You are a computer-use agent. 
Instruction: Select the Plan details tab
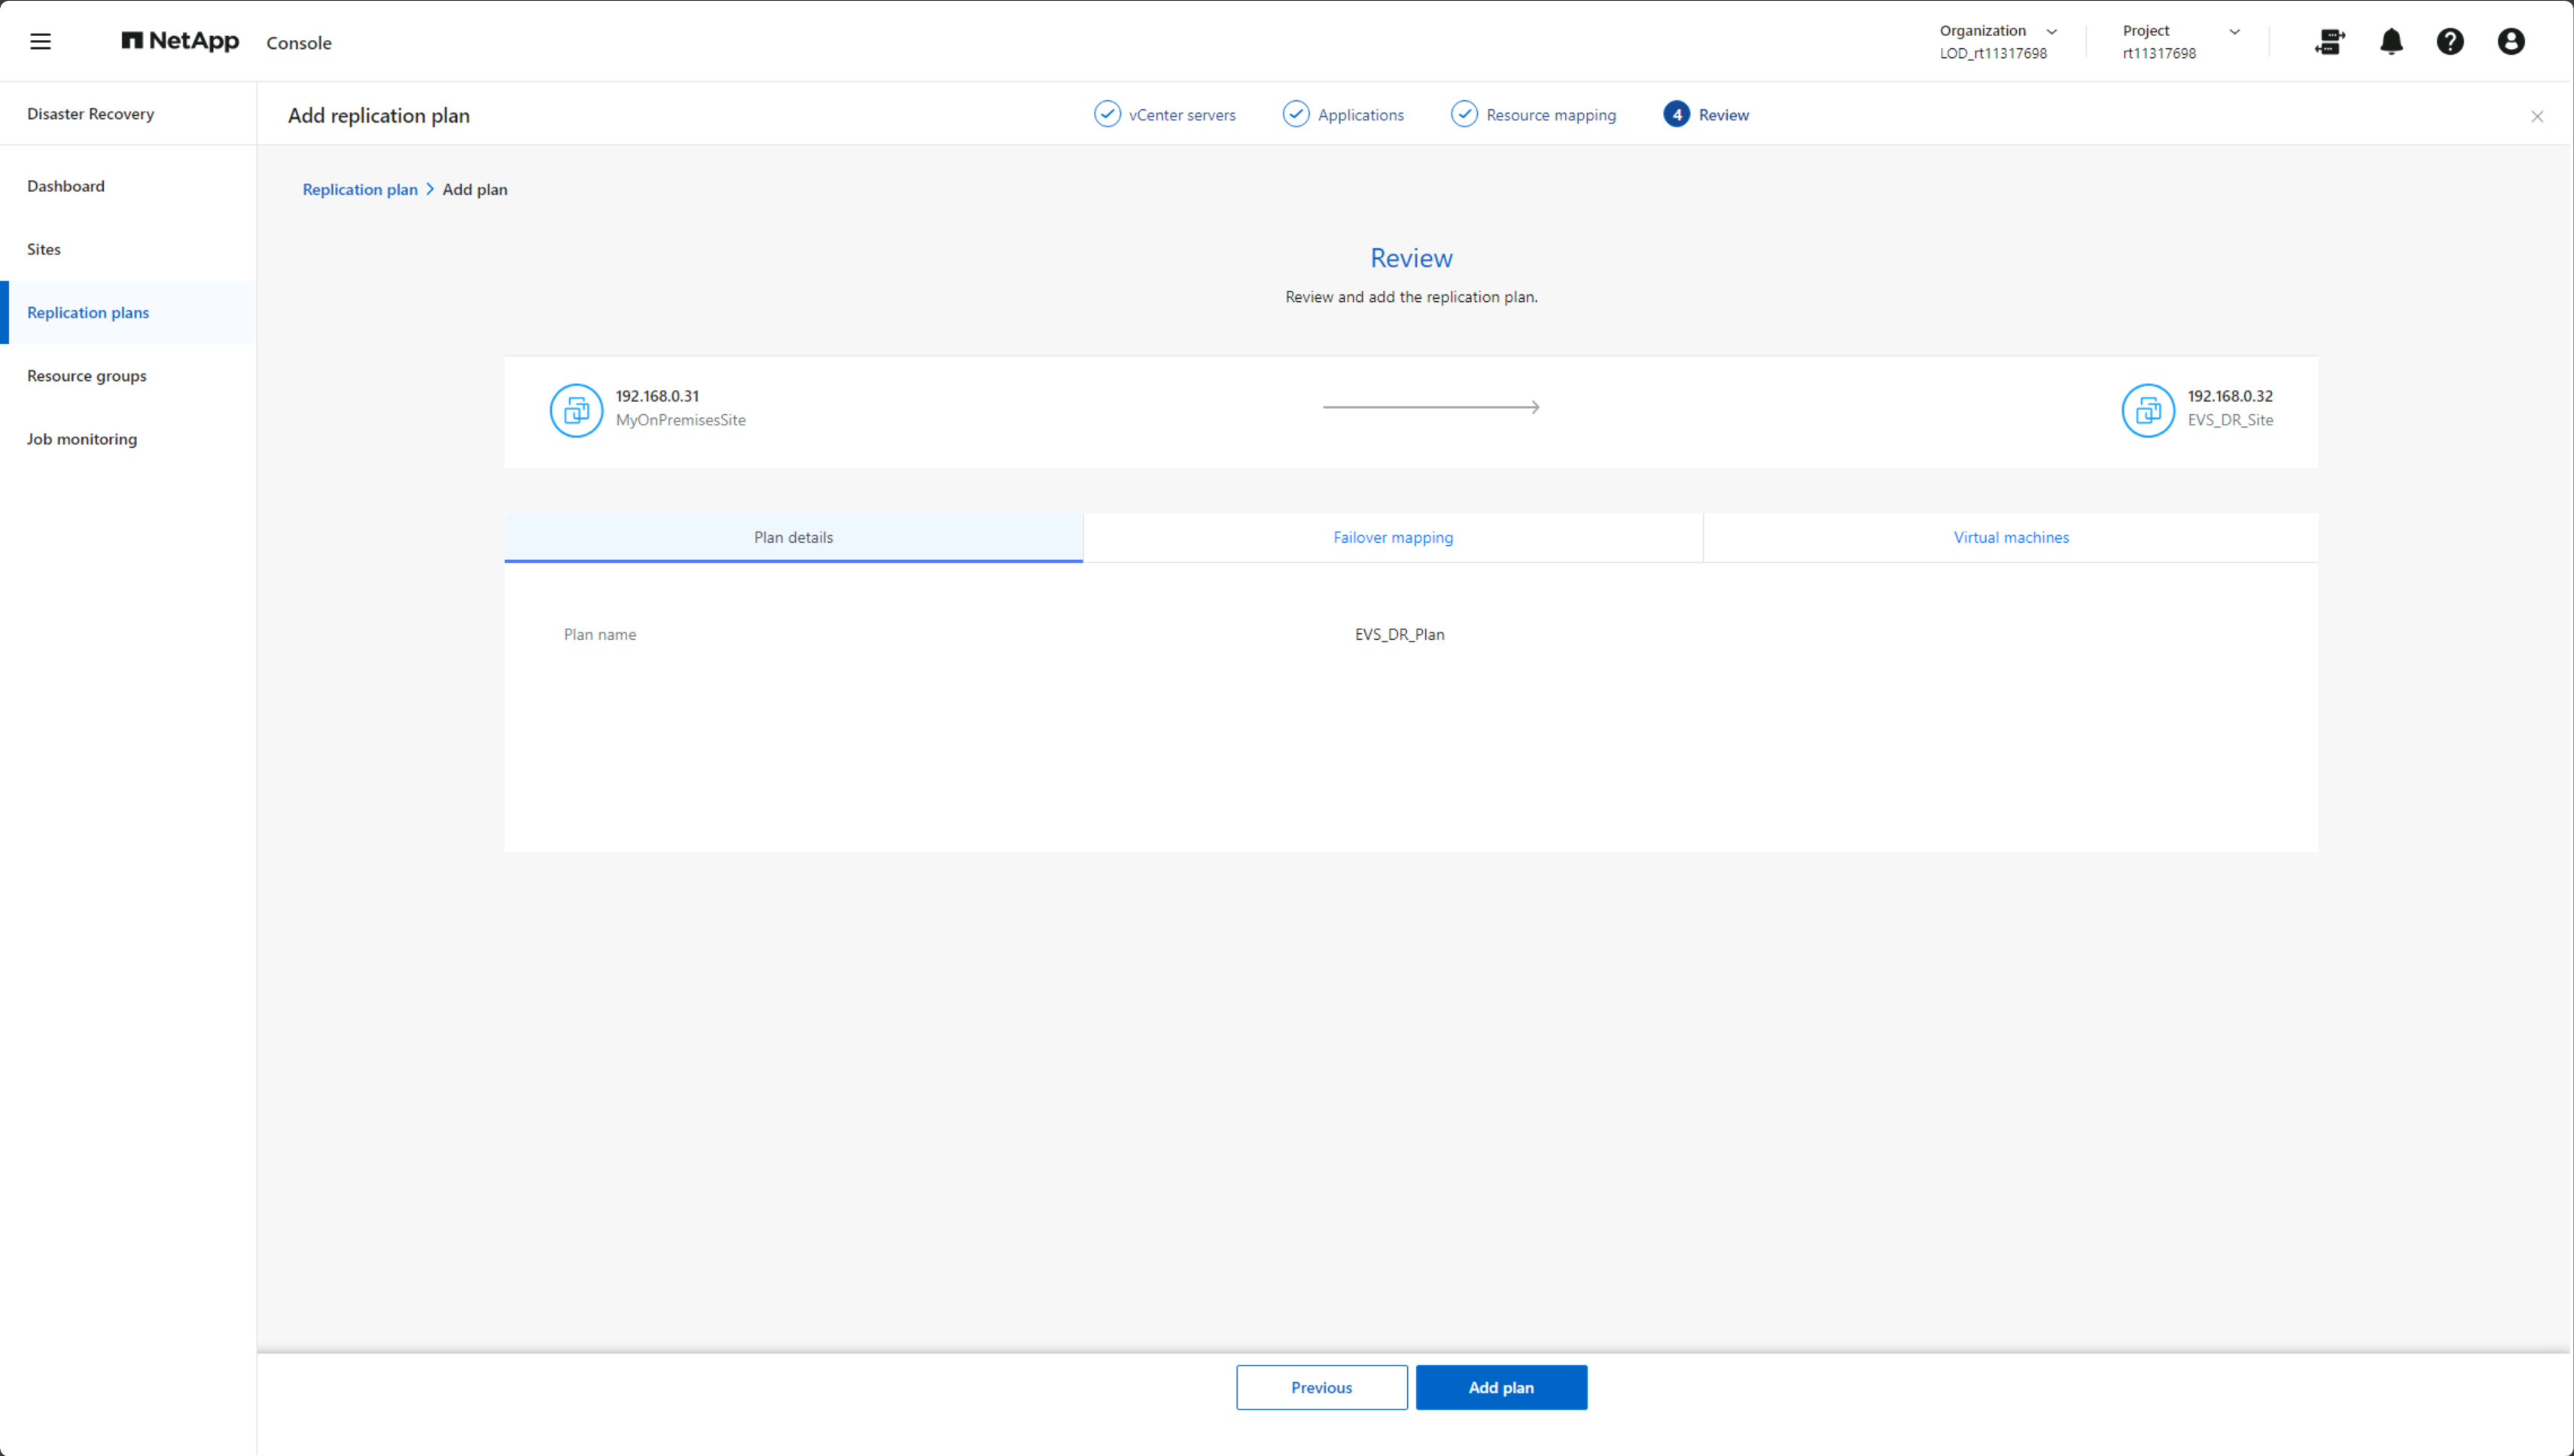click(793, 537)
